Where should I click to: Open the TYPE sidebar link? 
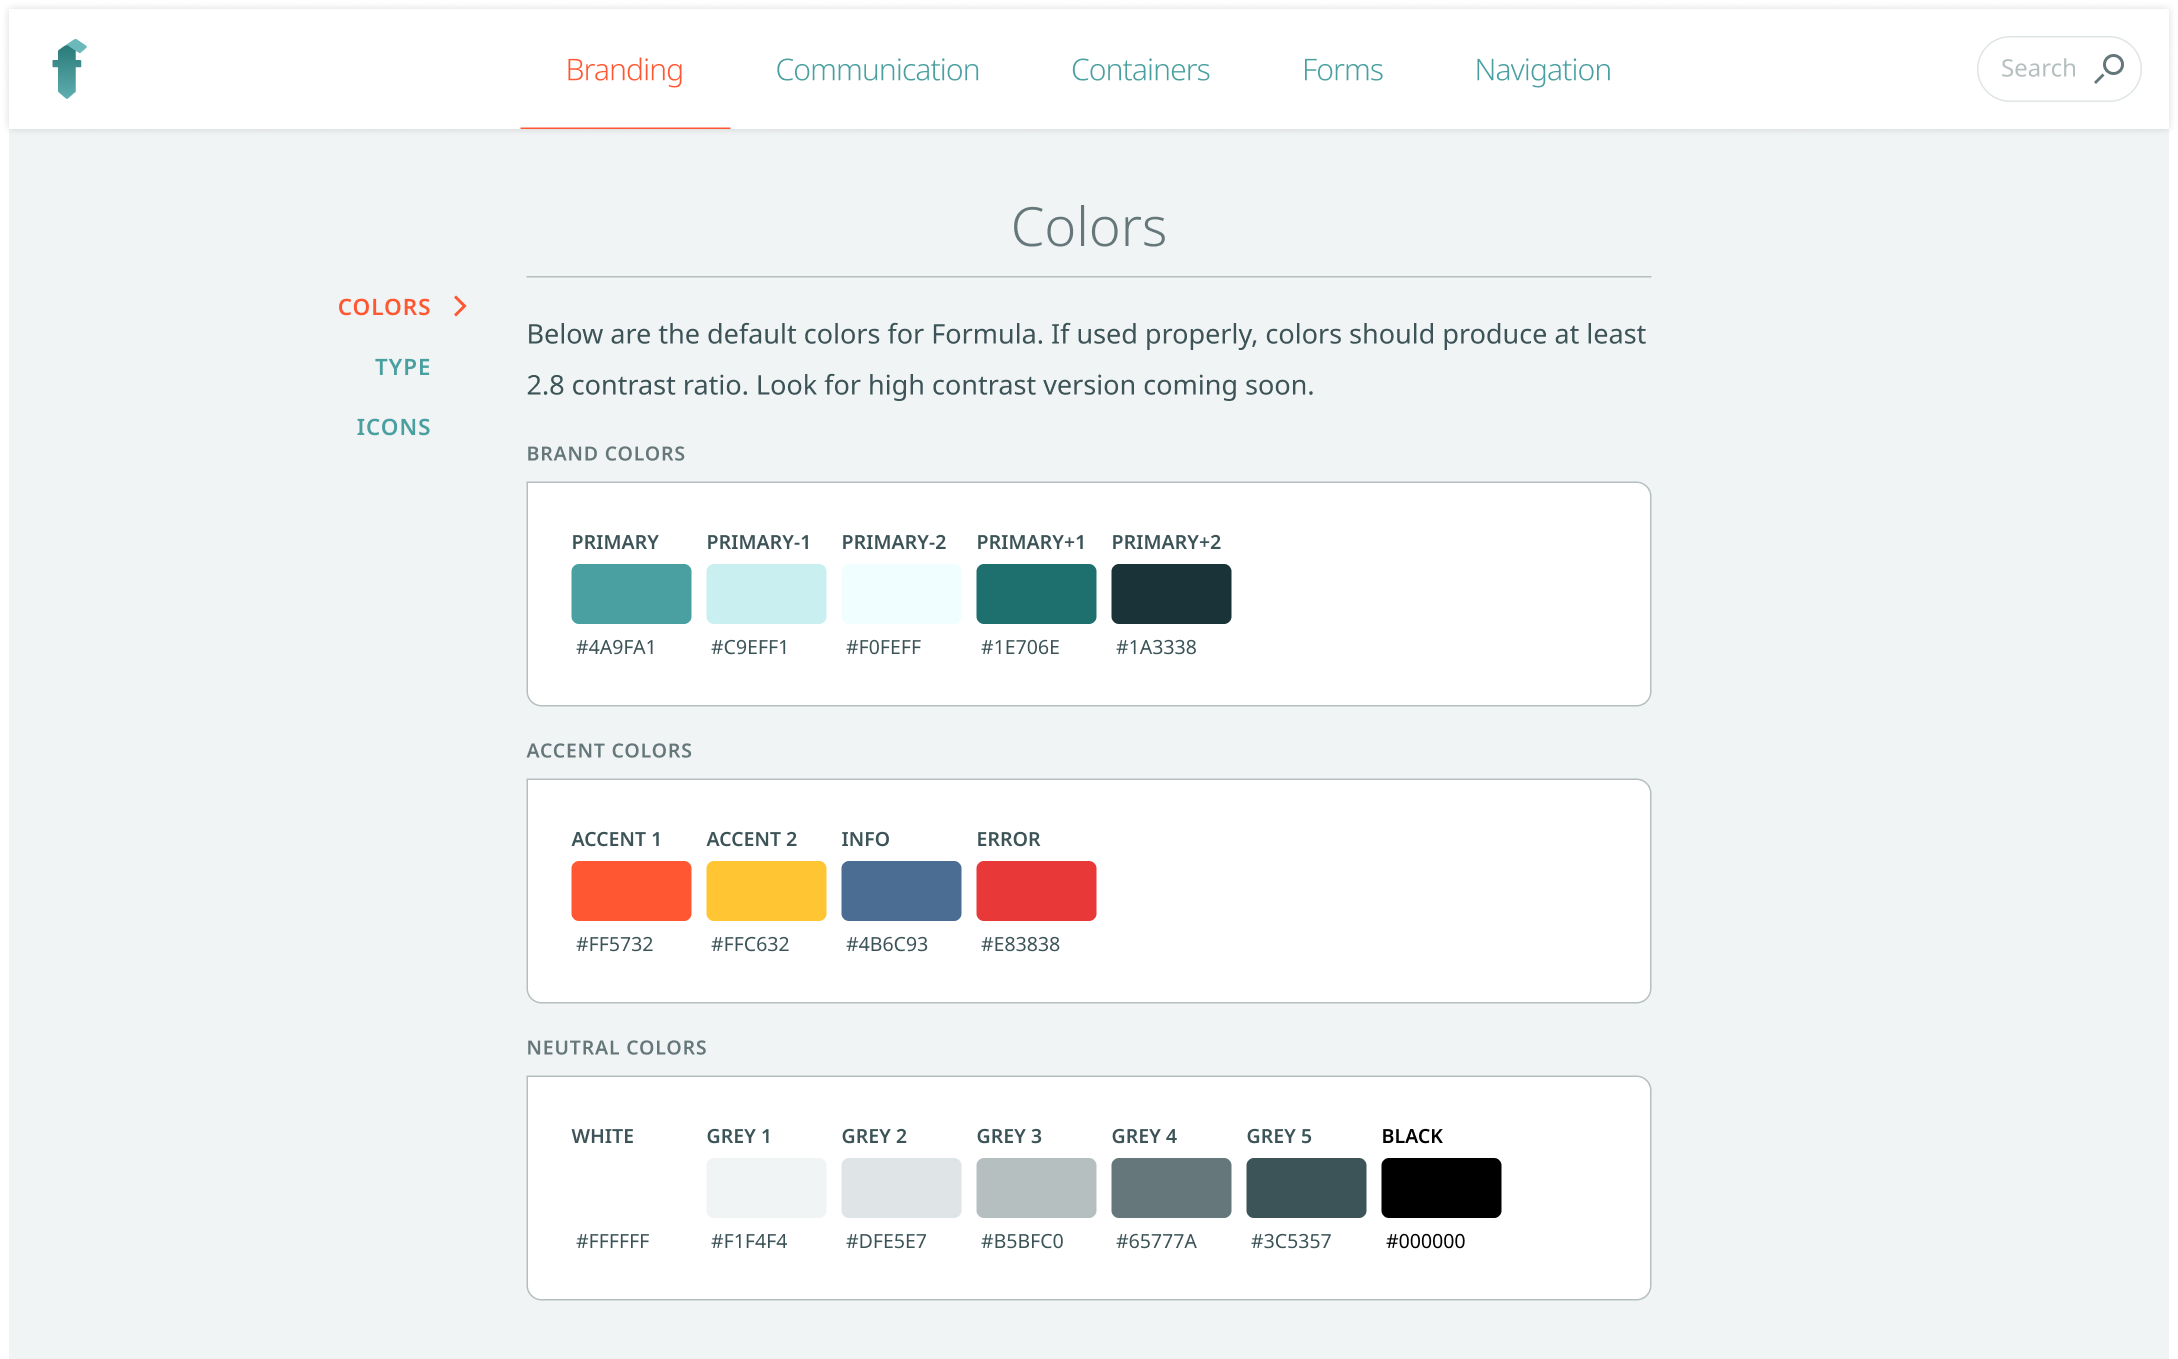click(402, 367)
